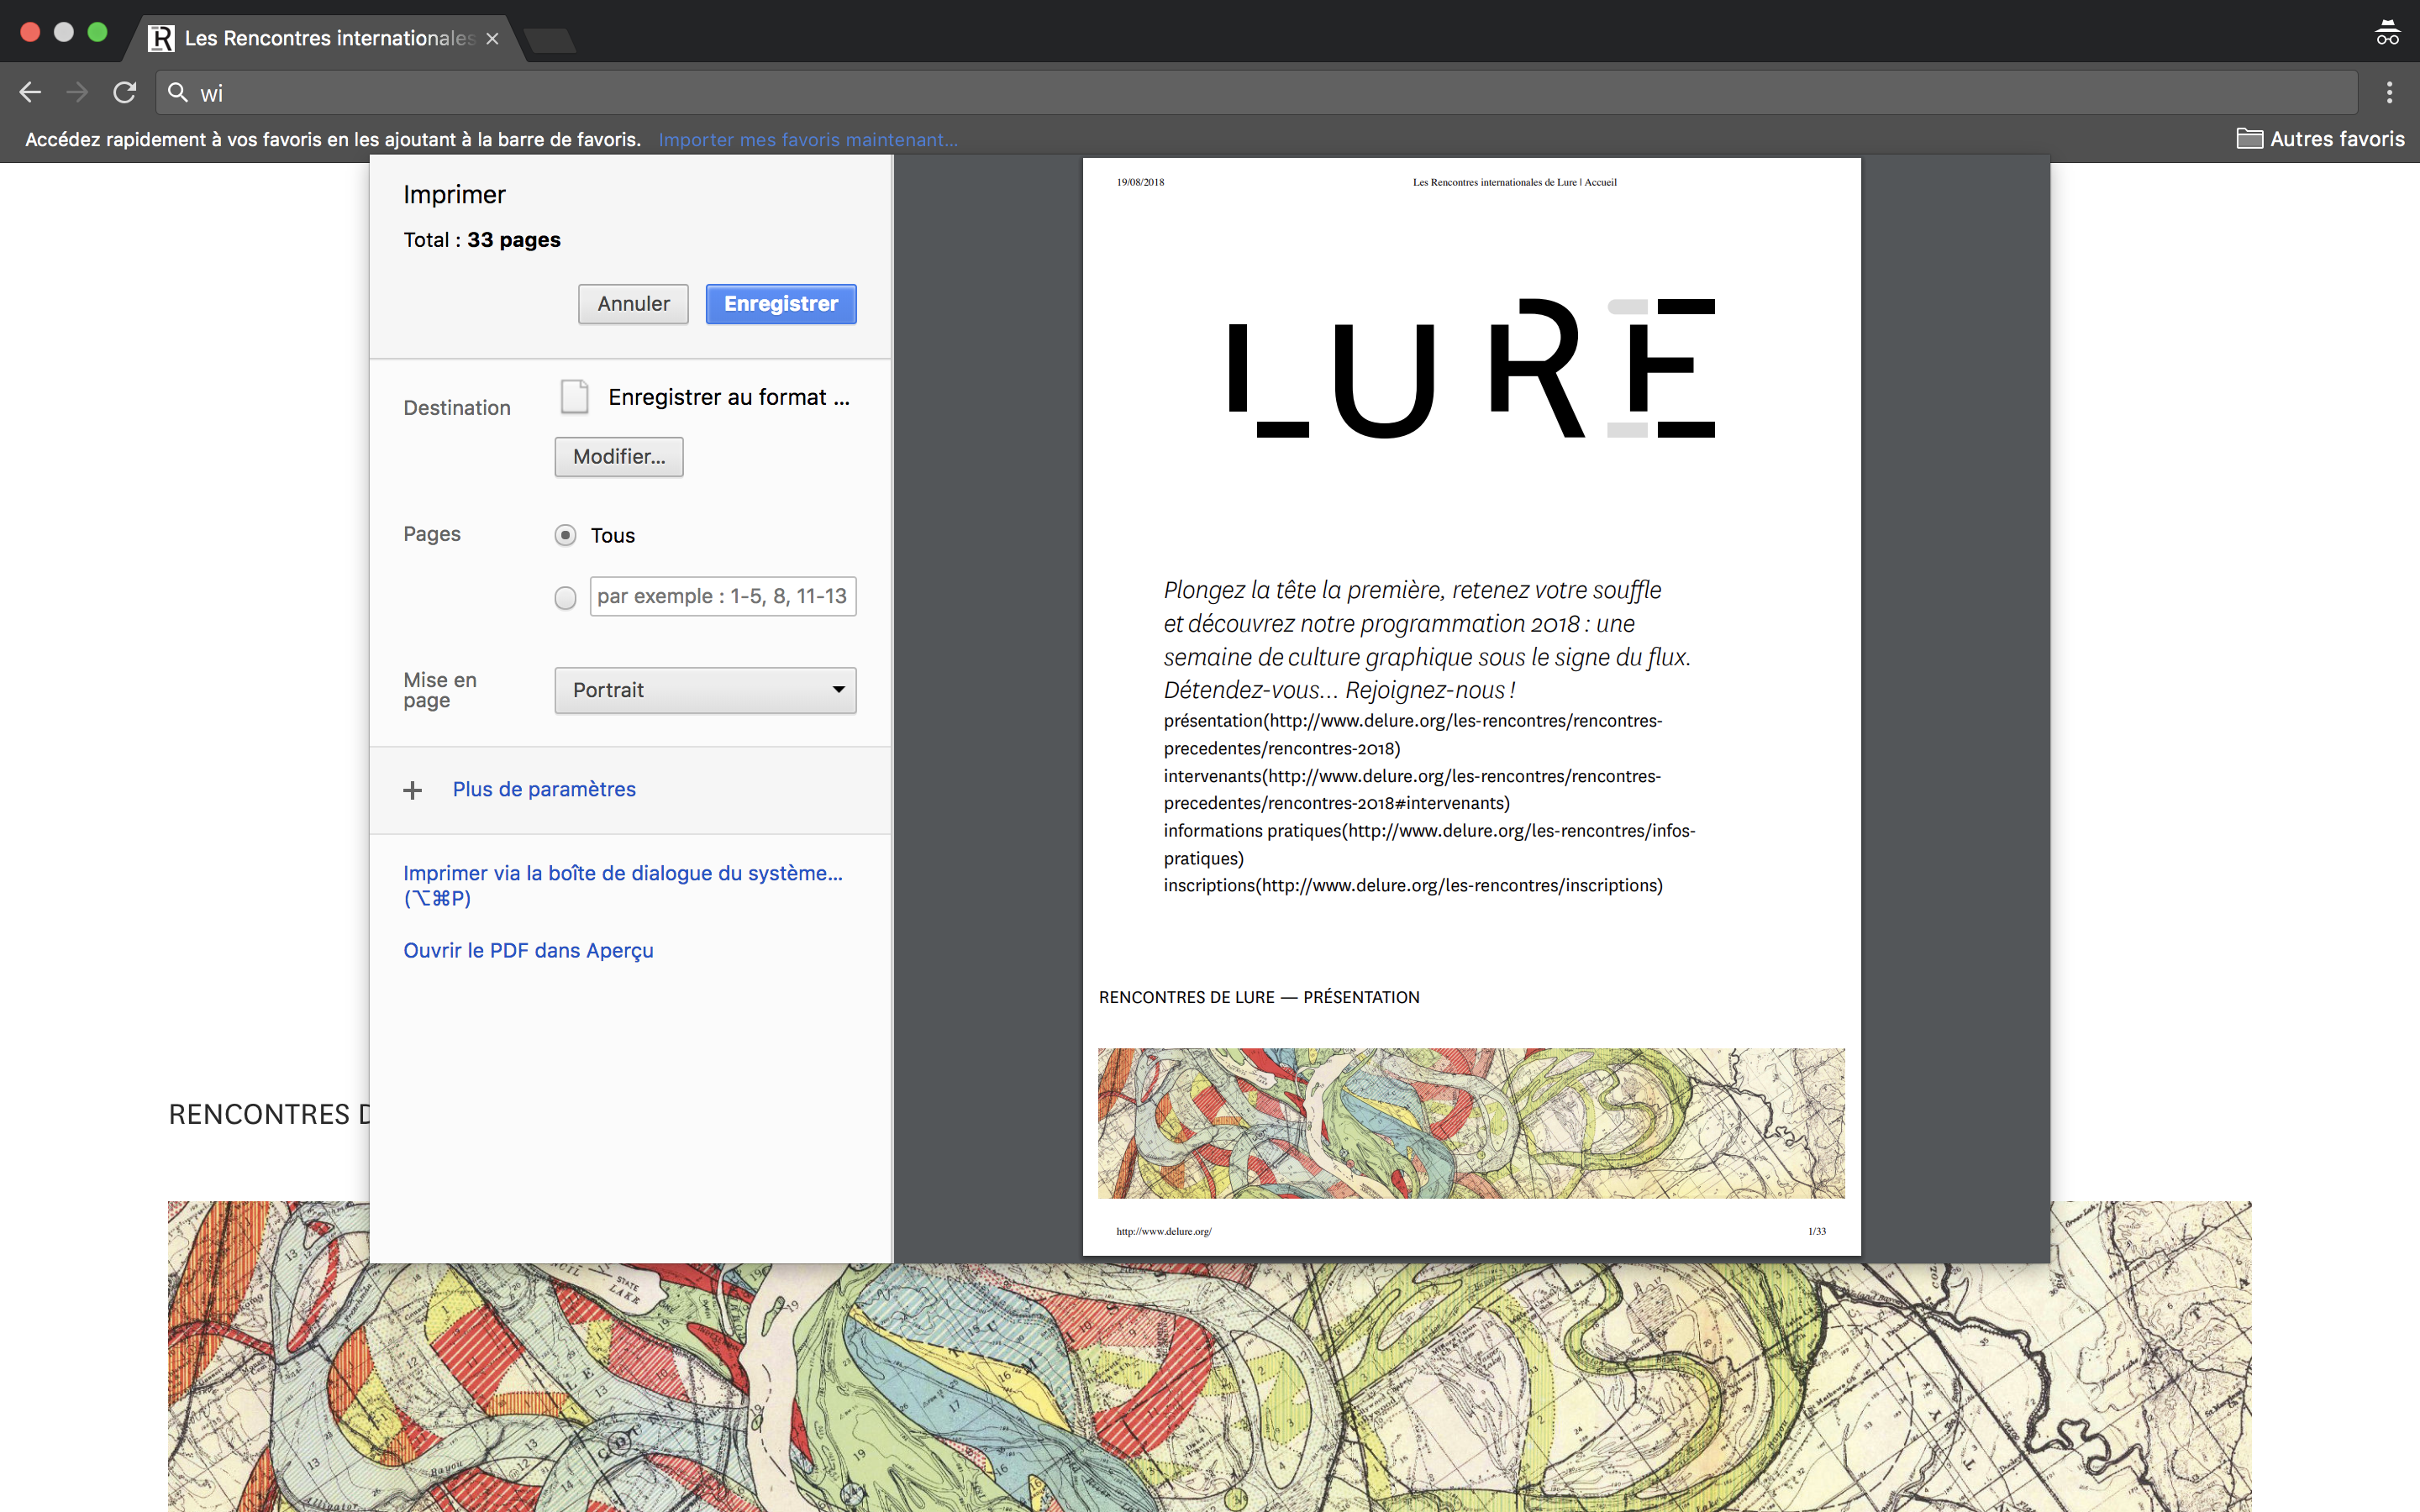
Task: Open the Chrome three-dot menu
Action: pyautogui.click(x=2389, y=92)
